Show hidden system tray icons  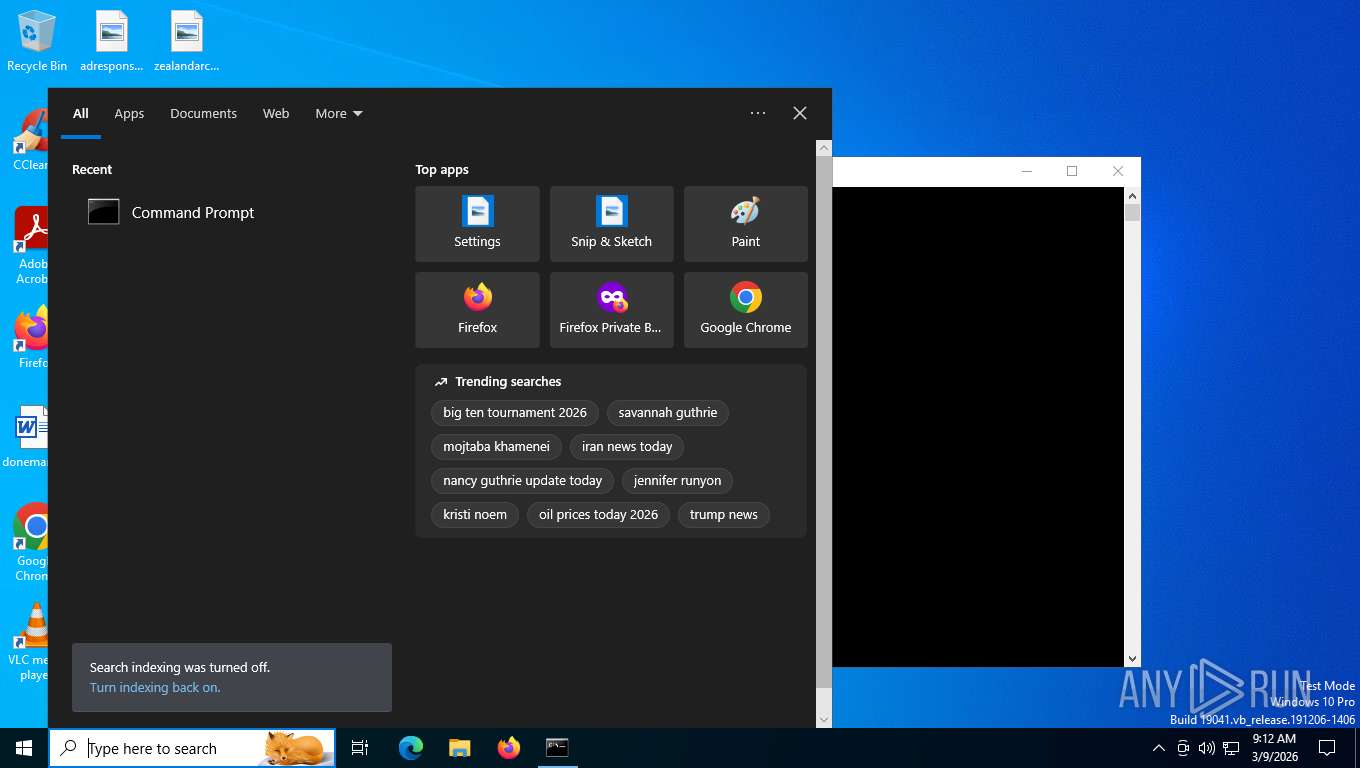pyautogui.click(x=1158, y=748)
